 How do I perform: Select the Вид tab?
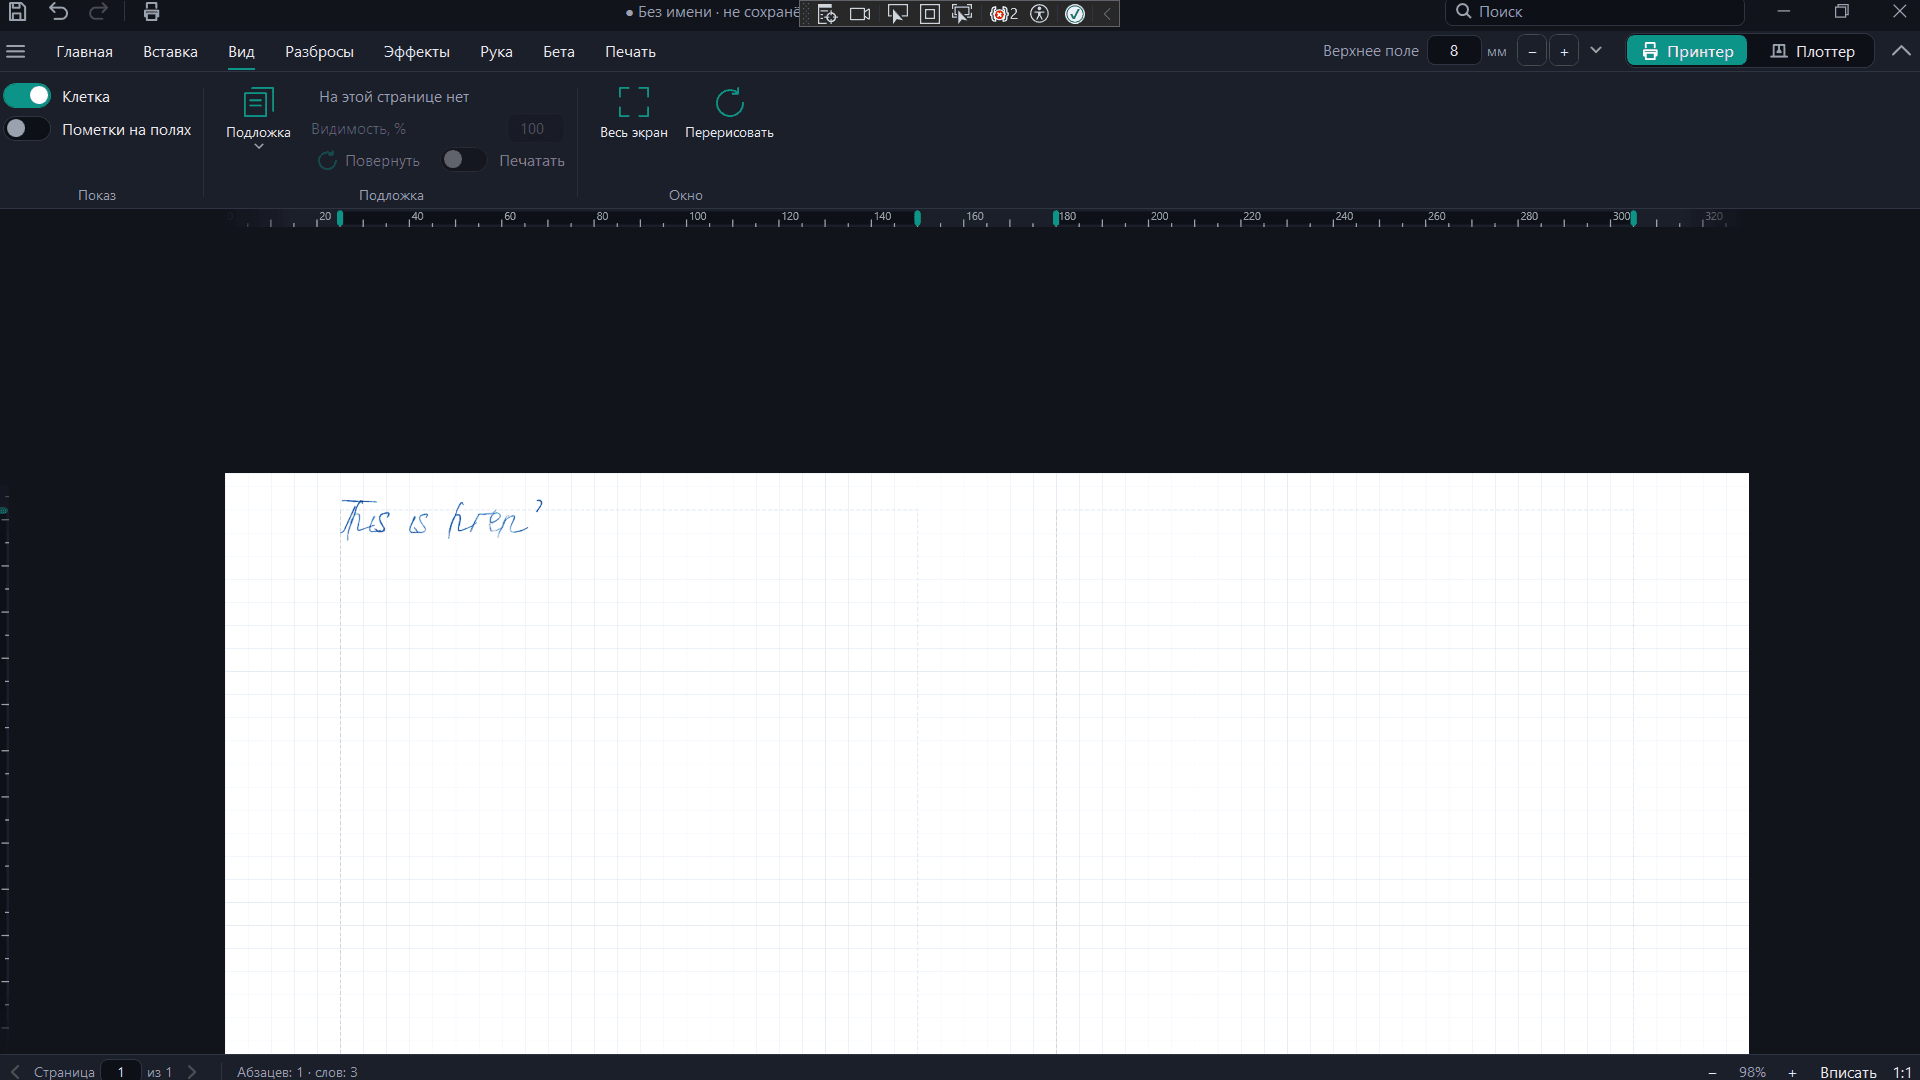pyautogui.click(x=241, y=52)
